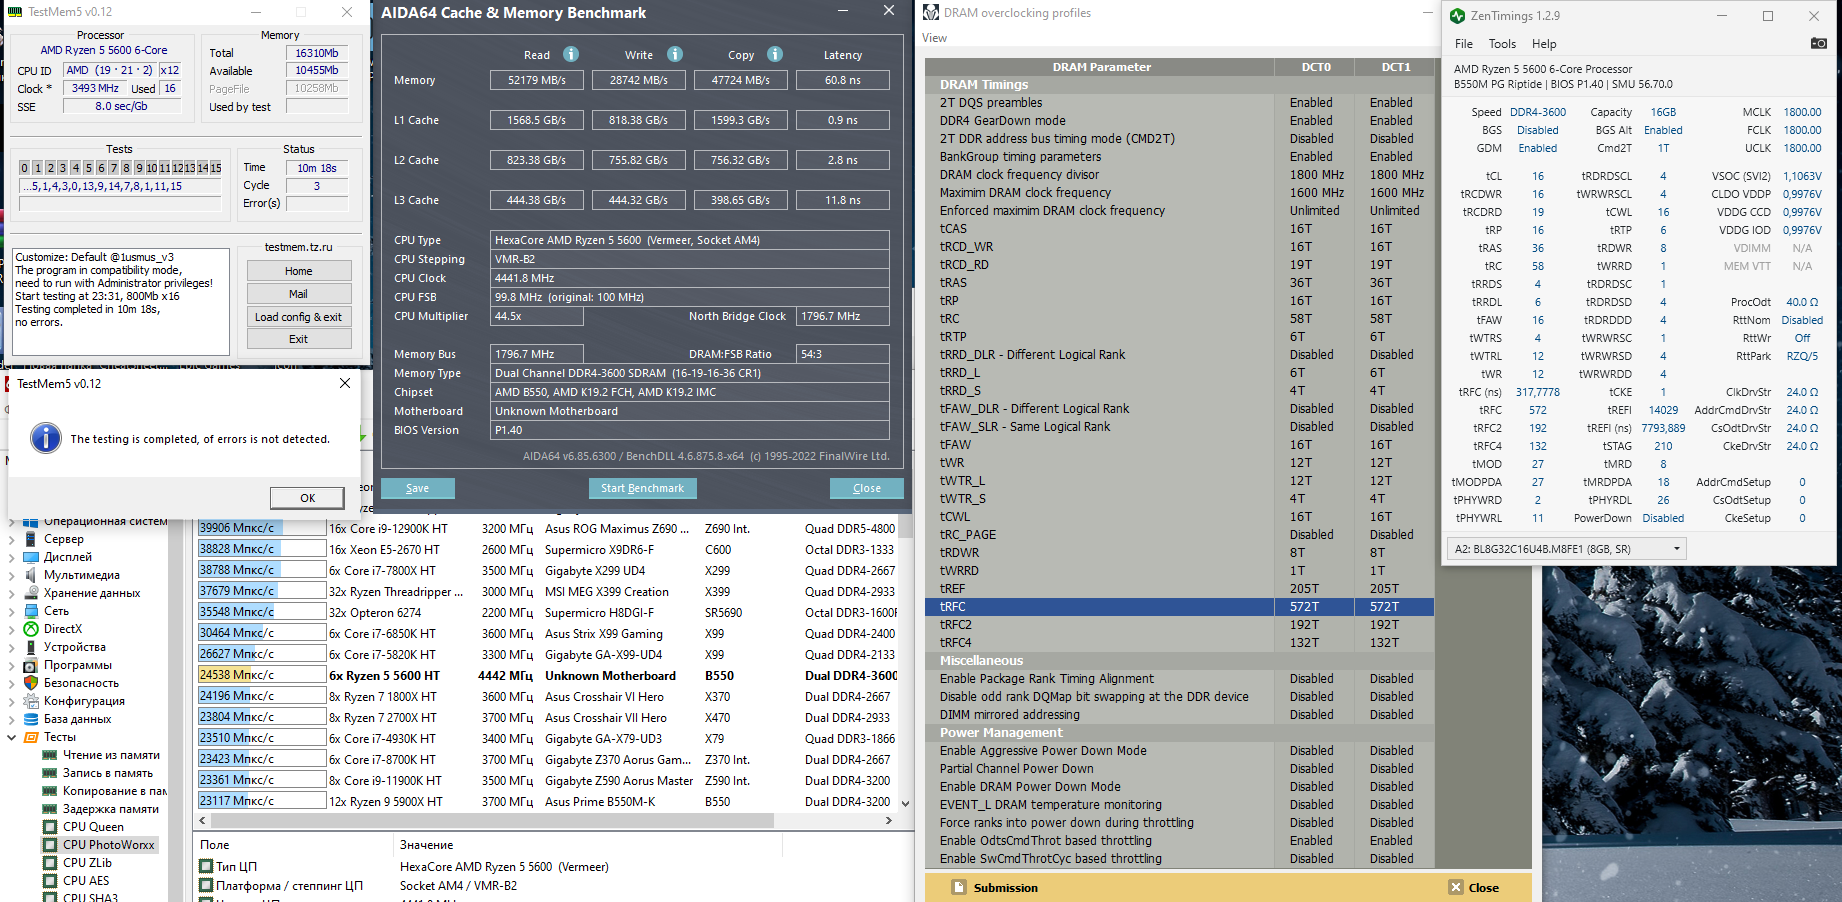Click the Exit button in TestMem5
Screen dimensions: 1842x902
299,339
